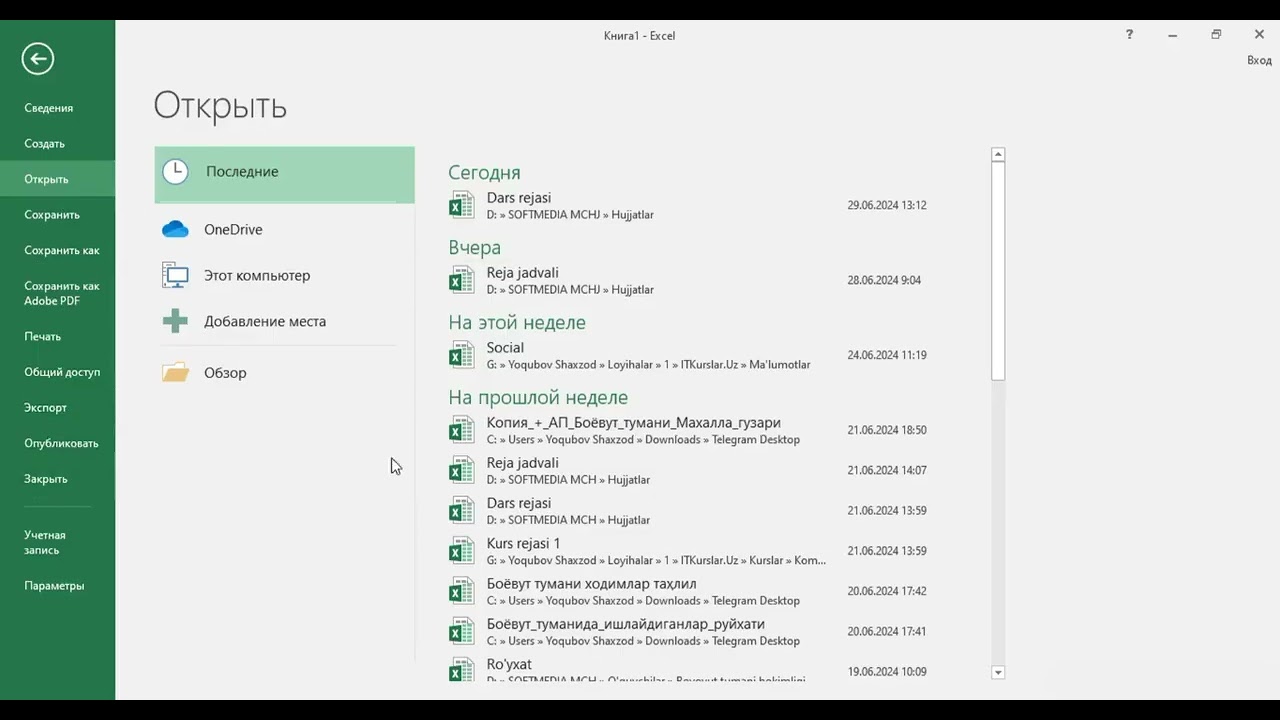The width and height of the screenshot is (1280, 720).
Task: Open the Сведения menu item
Action: (x=49, y=108)
